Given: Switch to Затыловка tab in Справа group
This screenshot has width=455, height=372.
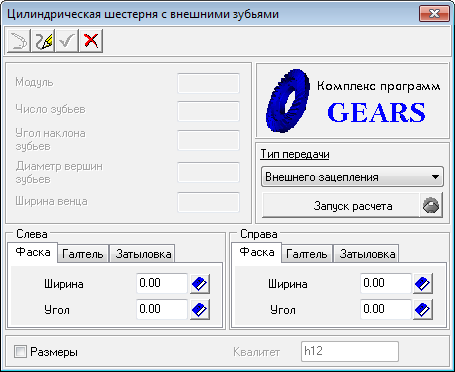Looking at the screenshot, I should pos(367,254).
